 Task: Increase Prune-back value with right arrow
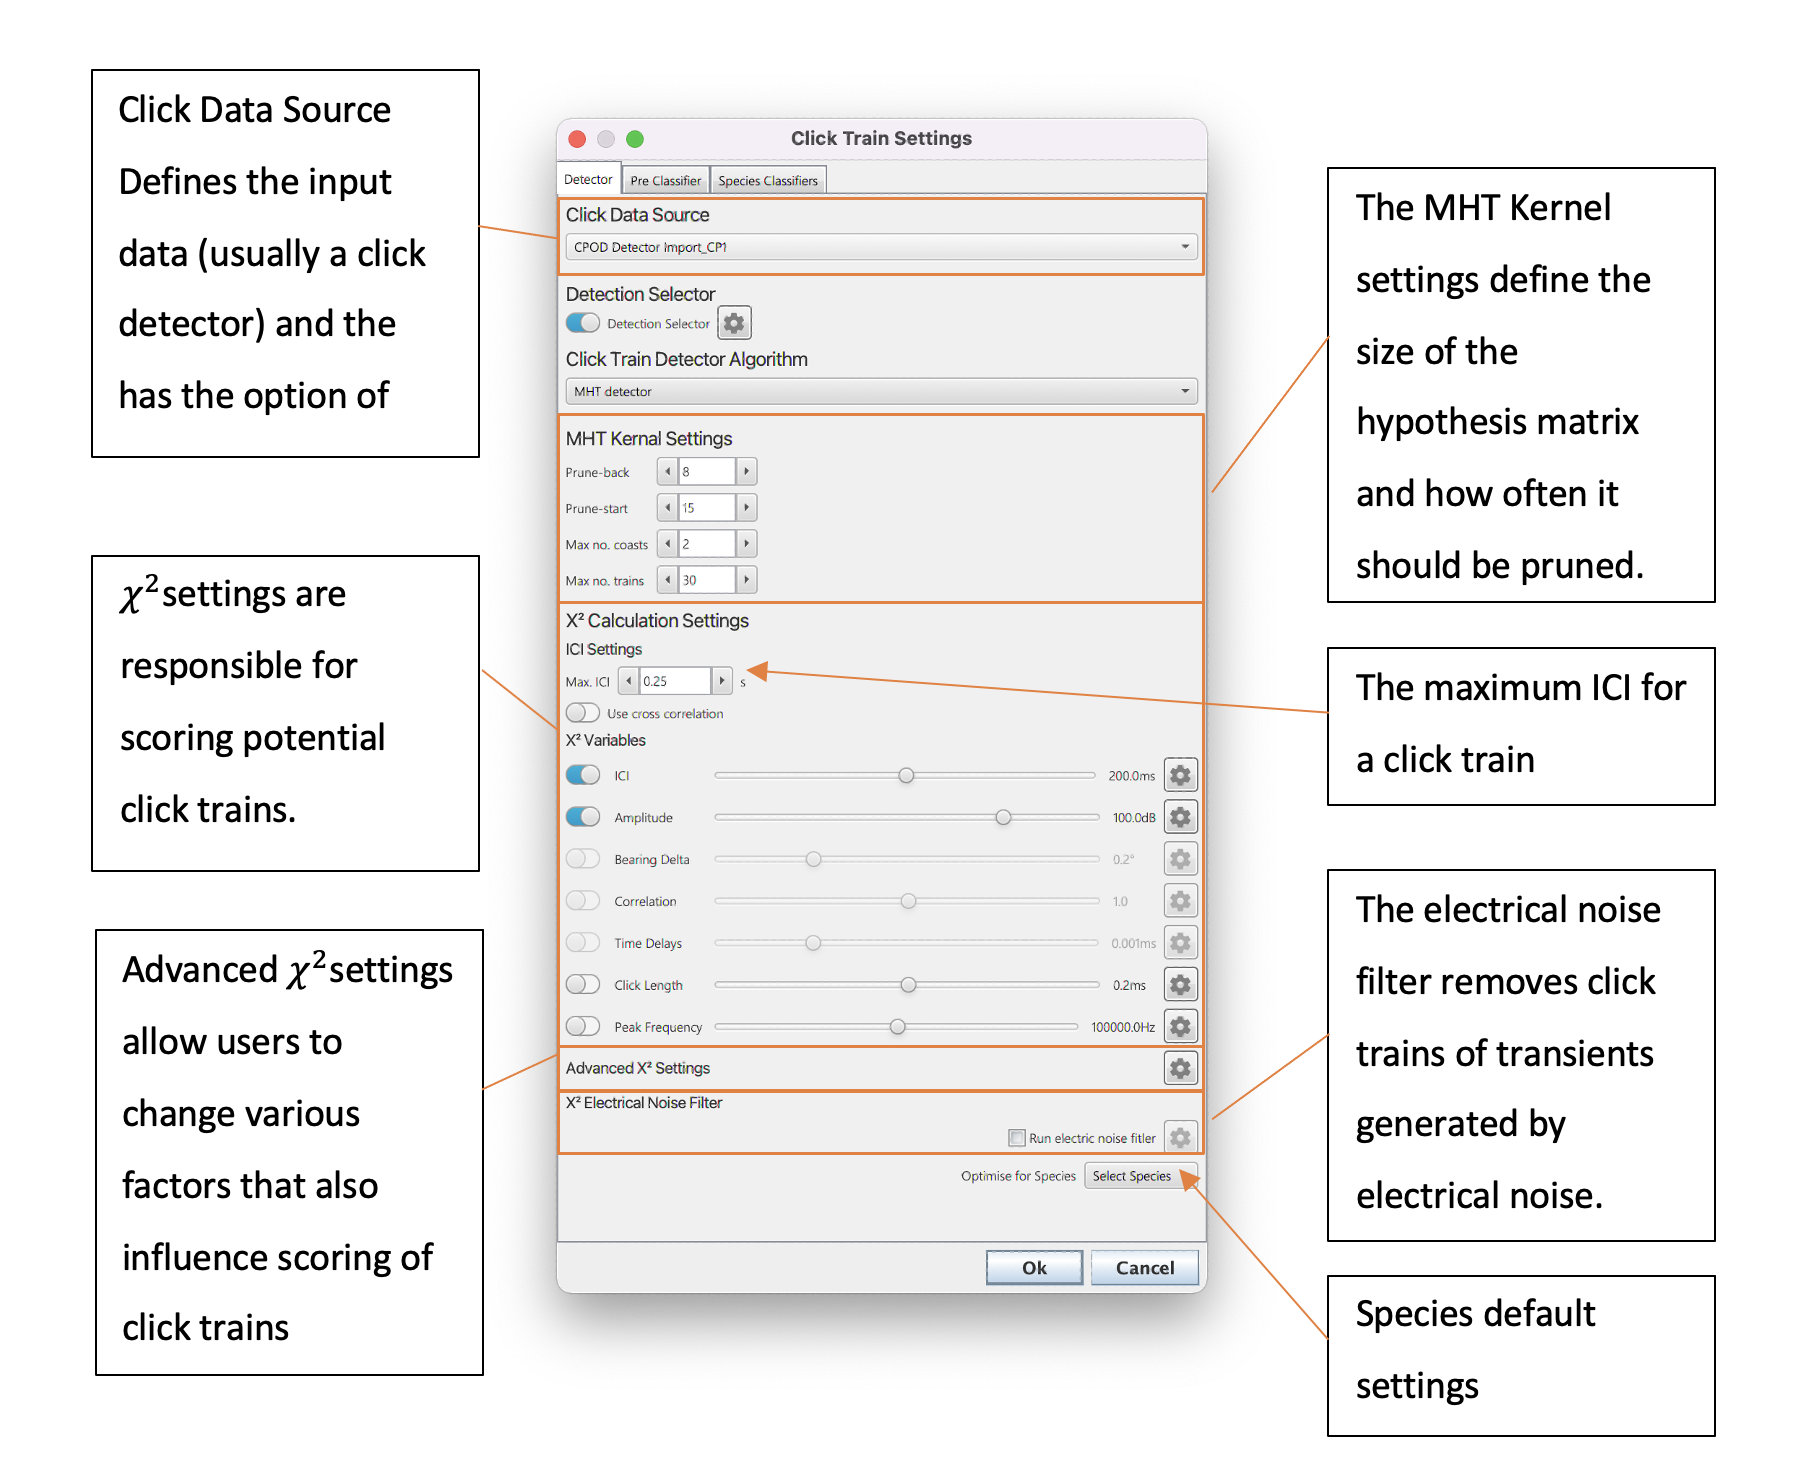(746, 471)
